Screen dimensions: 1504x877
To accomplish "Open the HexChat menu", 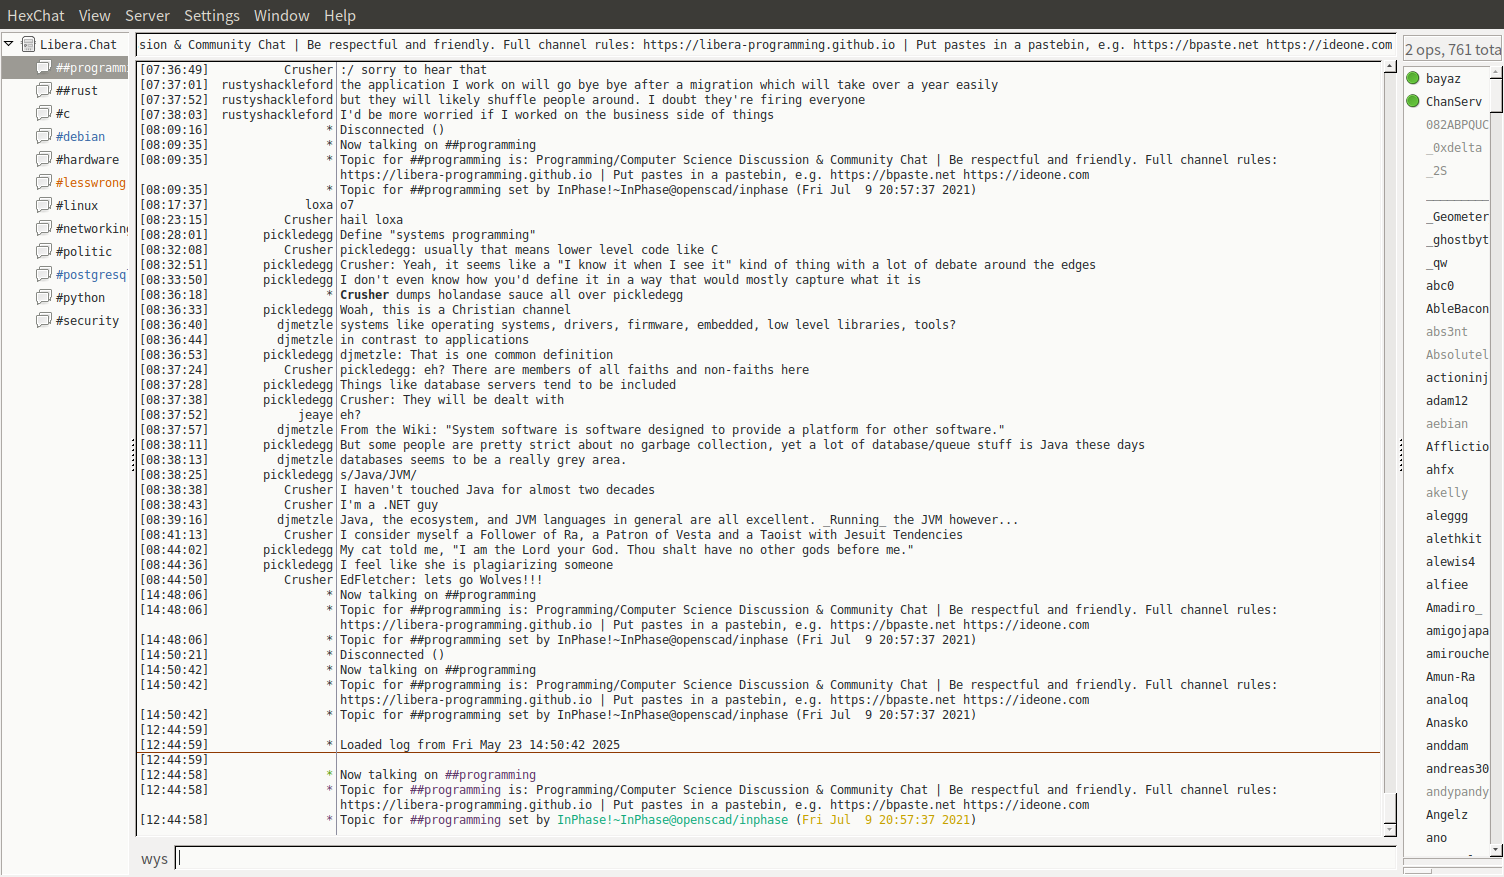I will pyautogui.click(x=35, y=15).
